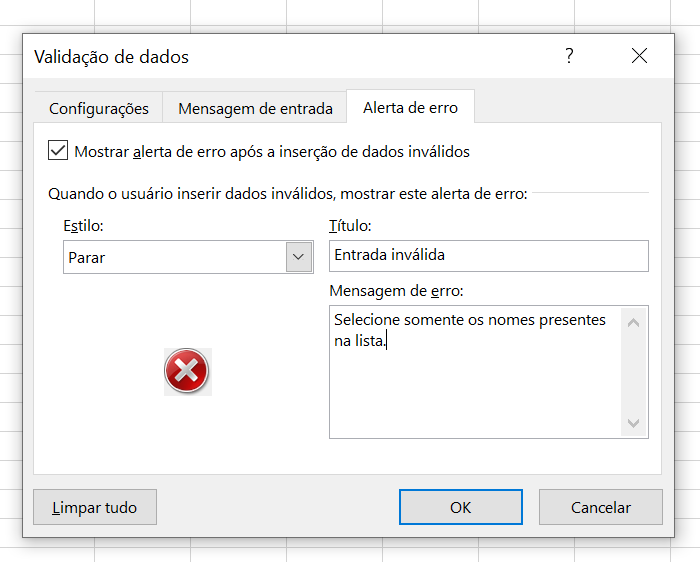Click the Limpar tudo button
Screen dimensions: 700x562
point(95,507)
